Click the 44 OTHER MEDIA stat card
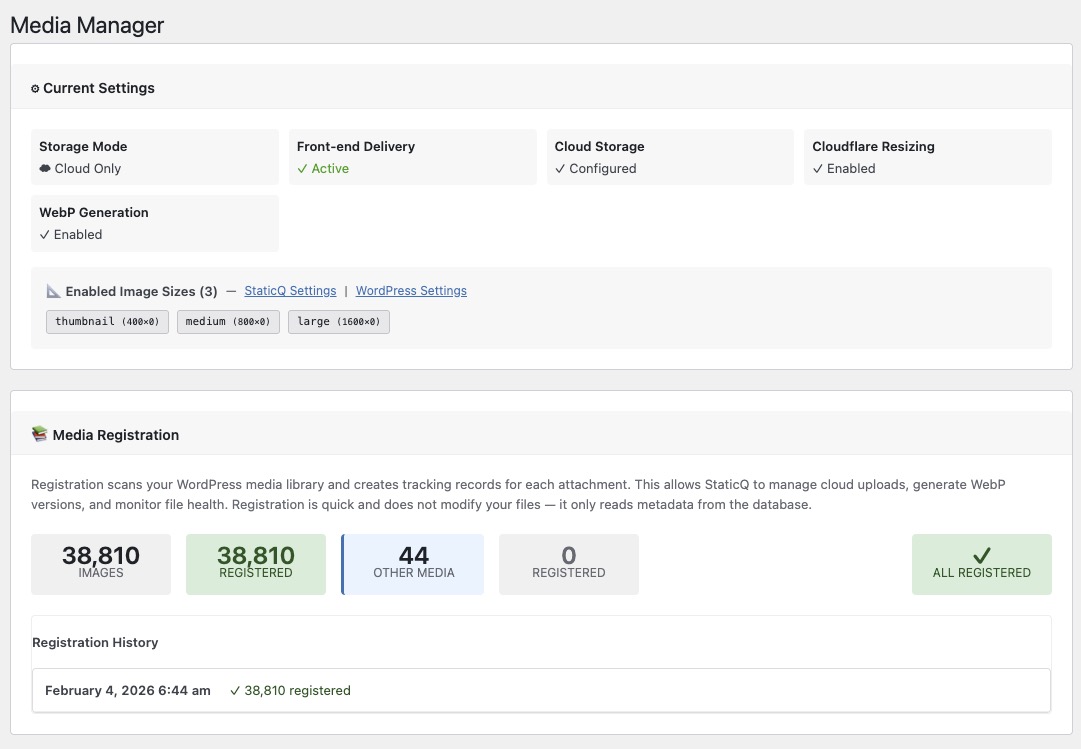The height and width of the screenshot is (749, 1081). pyautogui.click(x=413, y=563)
